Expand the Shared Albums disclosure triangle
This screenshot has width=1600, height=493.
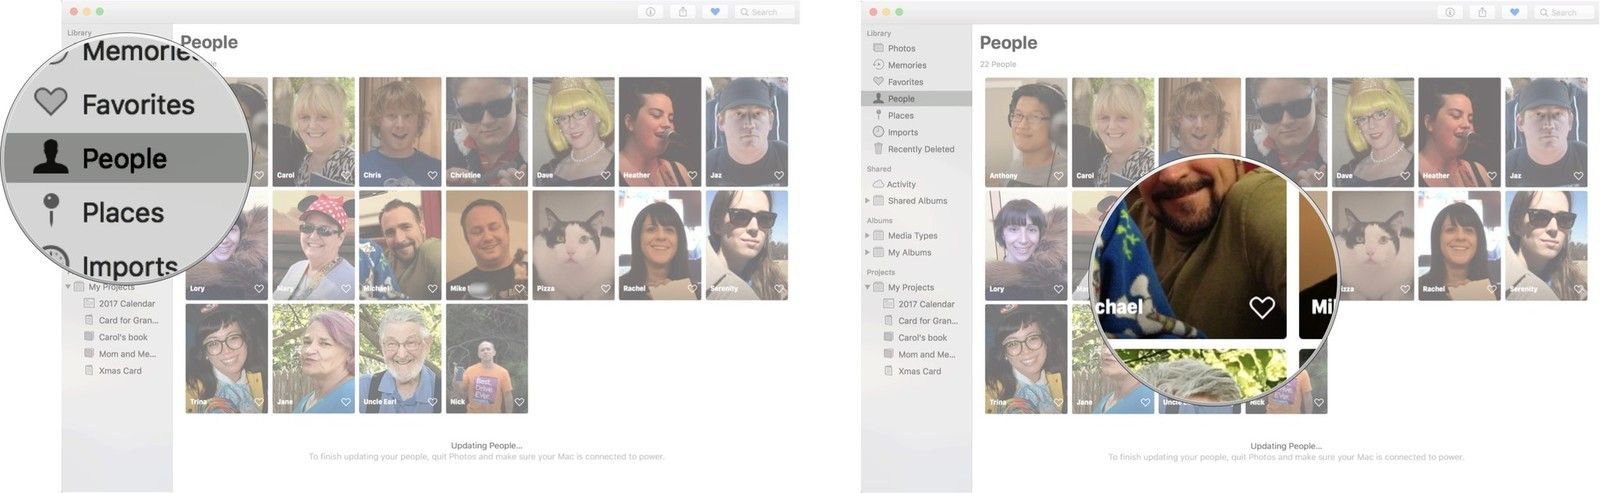tap(867, 201)
